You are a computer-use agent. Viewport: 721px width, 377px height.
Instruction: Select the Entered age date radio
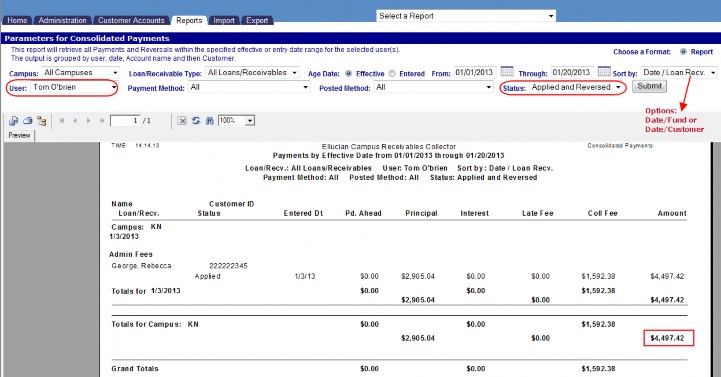pyautogui.click(x=392, y=74)
